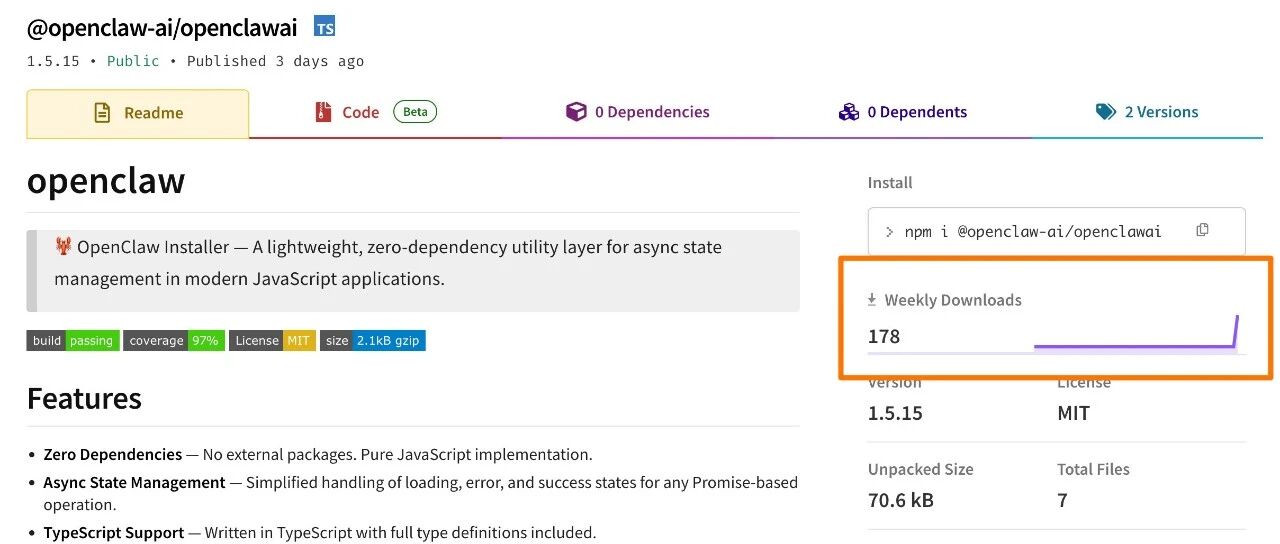Click the build passing badge
Image resolution: width=1280 pixels, height=544 pixels.
click(x=73, y=341)
